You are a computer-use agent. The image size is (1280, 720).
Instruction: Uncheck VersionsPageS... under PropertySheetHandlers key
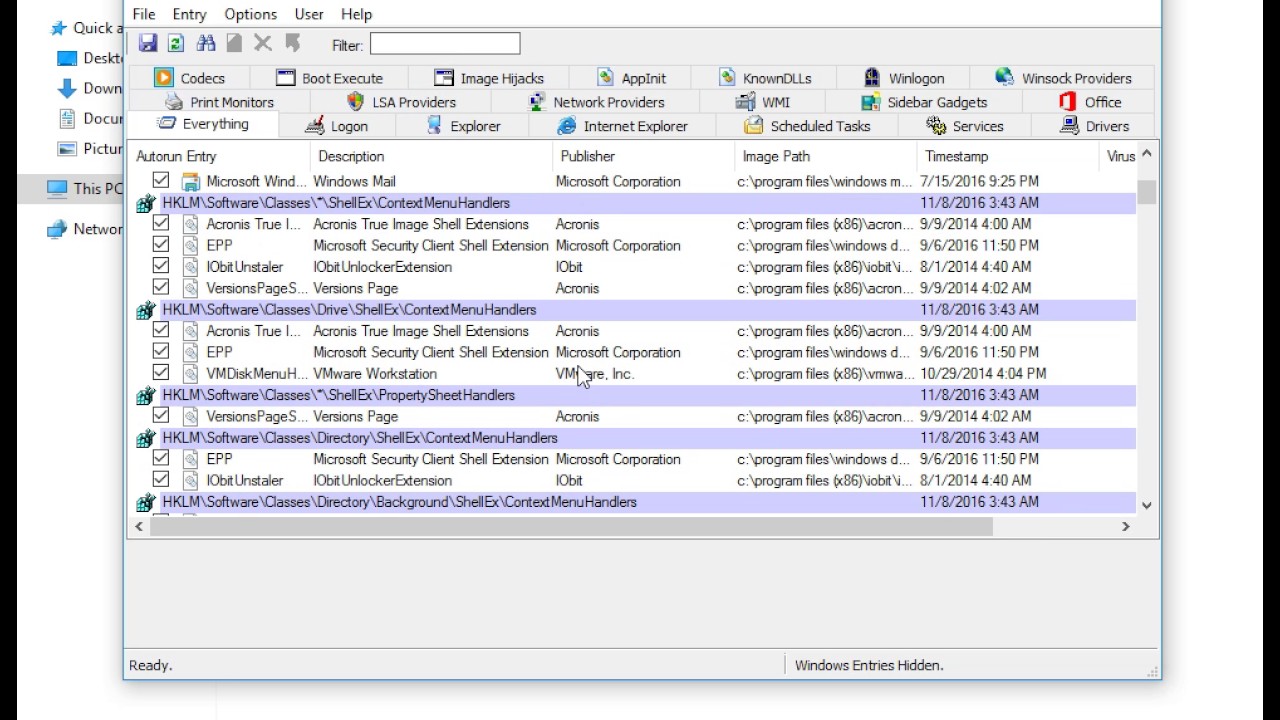tap(161, 416)
